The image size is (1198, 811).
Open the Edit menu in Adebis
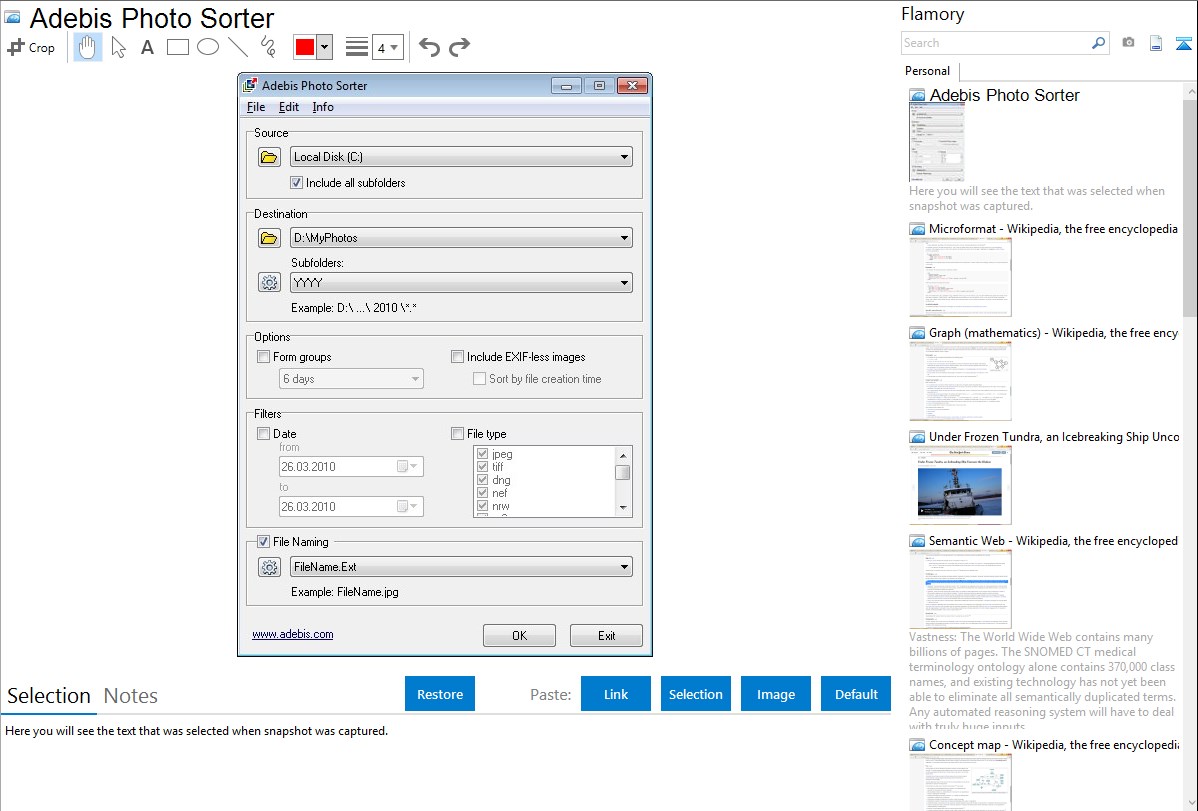[x=289, y=107]
